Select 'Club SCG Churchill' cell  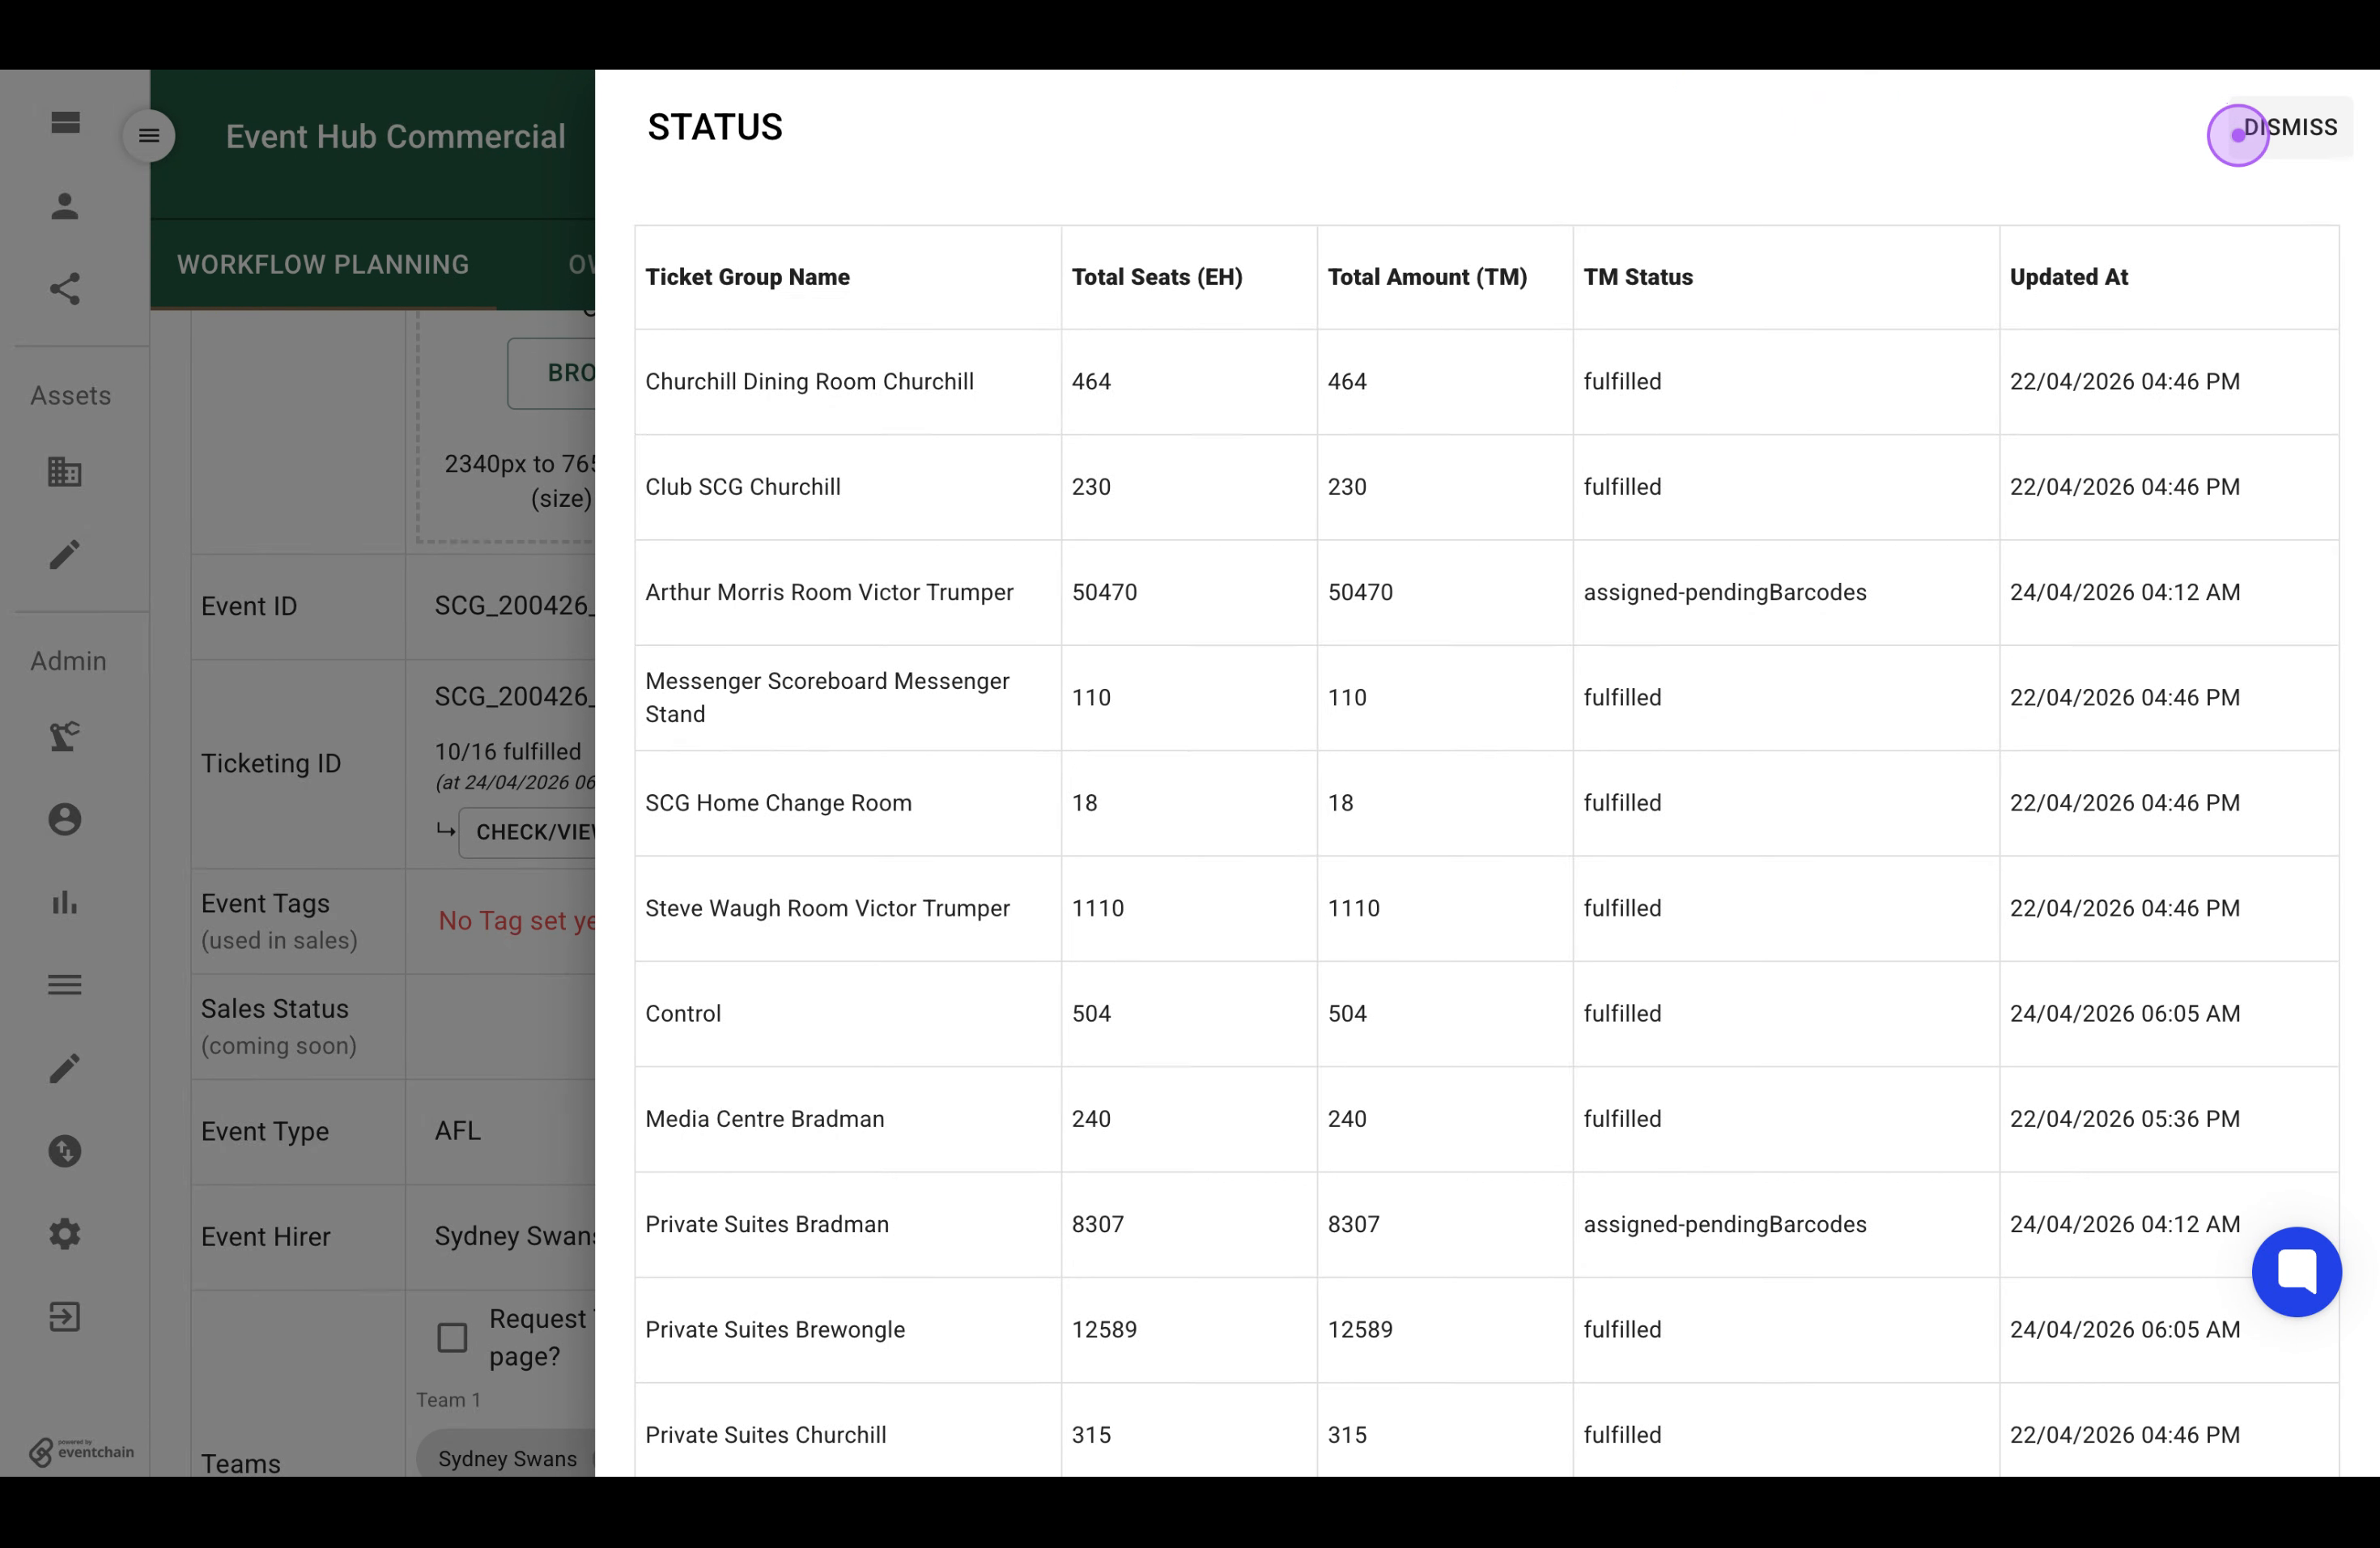click(848, 487)
